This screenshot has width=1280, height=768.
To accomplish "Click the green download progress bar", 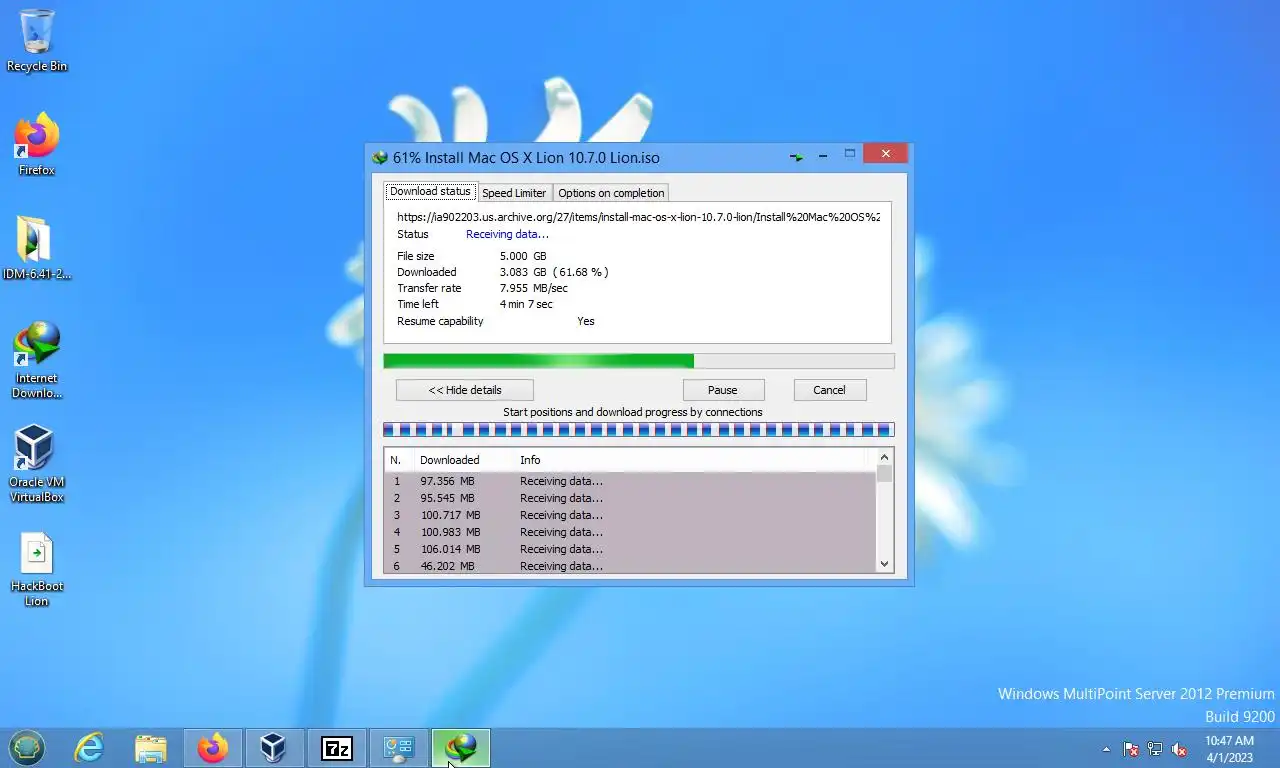I will coord(639,361).
